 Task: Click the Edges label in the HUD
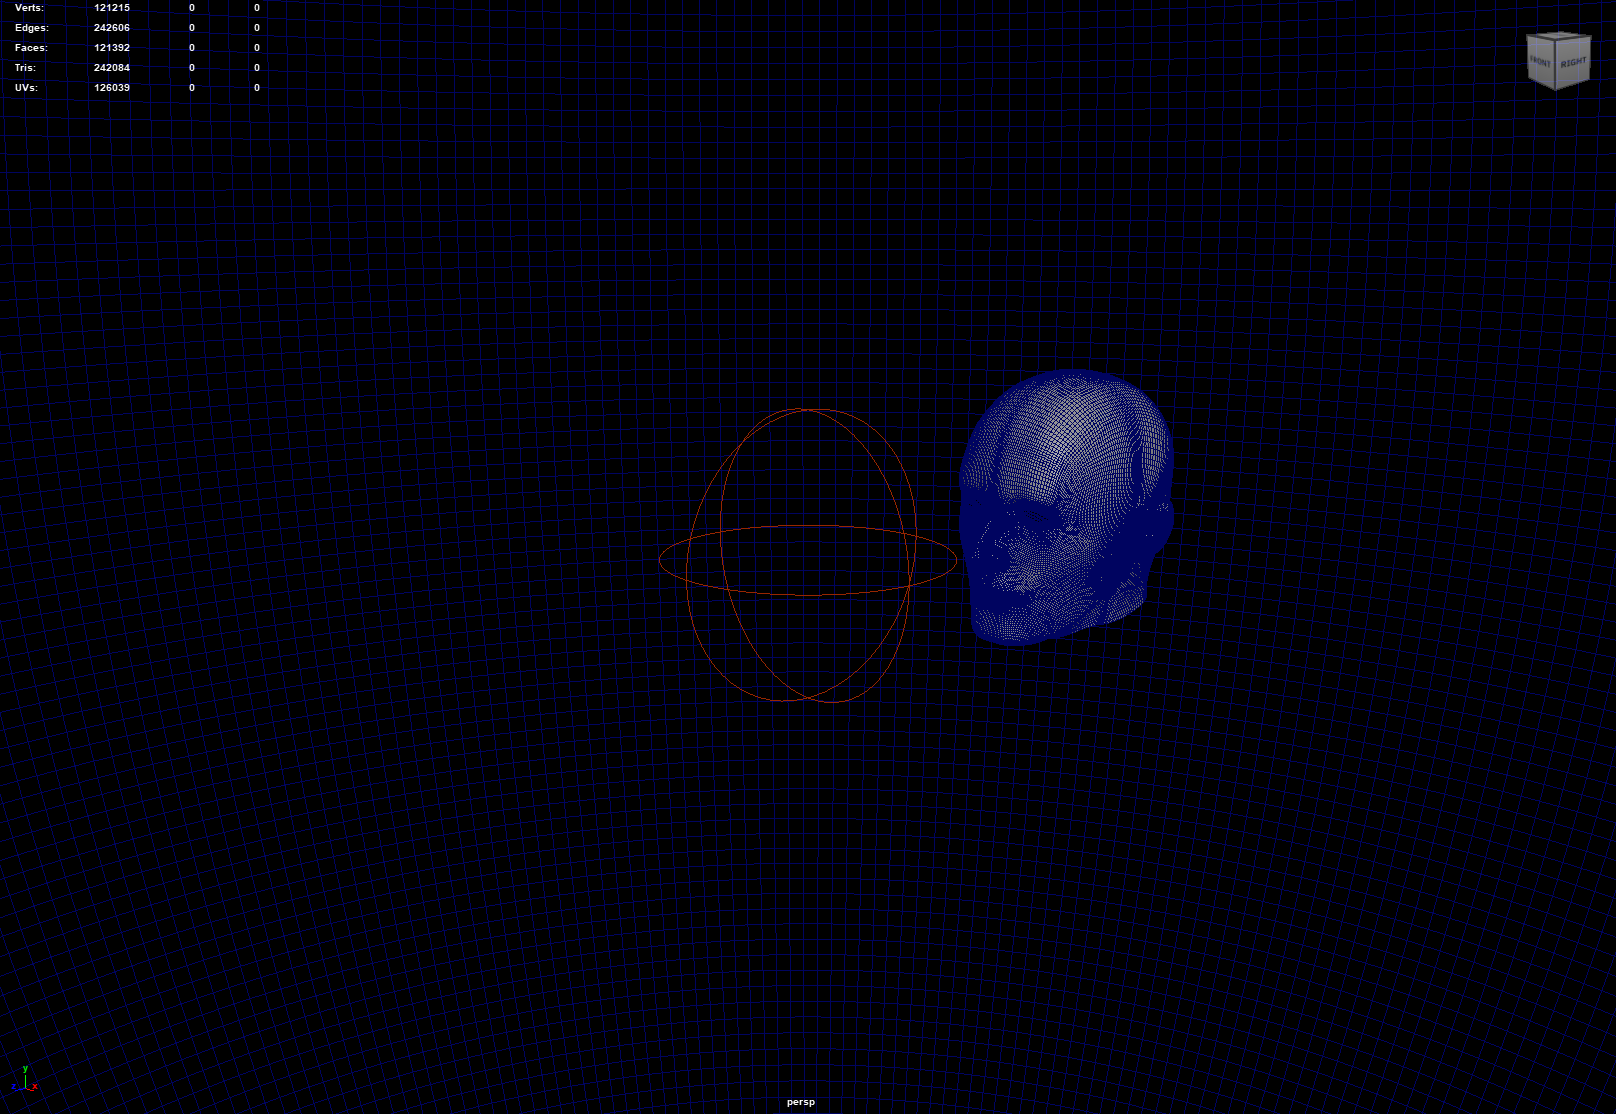coord(31,28)
